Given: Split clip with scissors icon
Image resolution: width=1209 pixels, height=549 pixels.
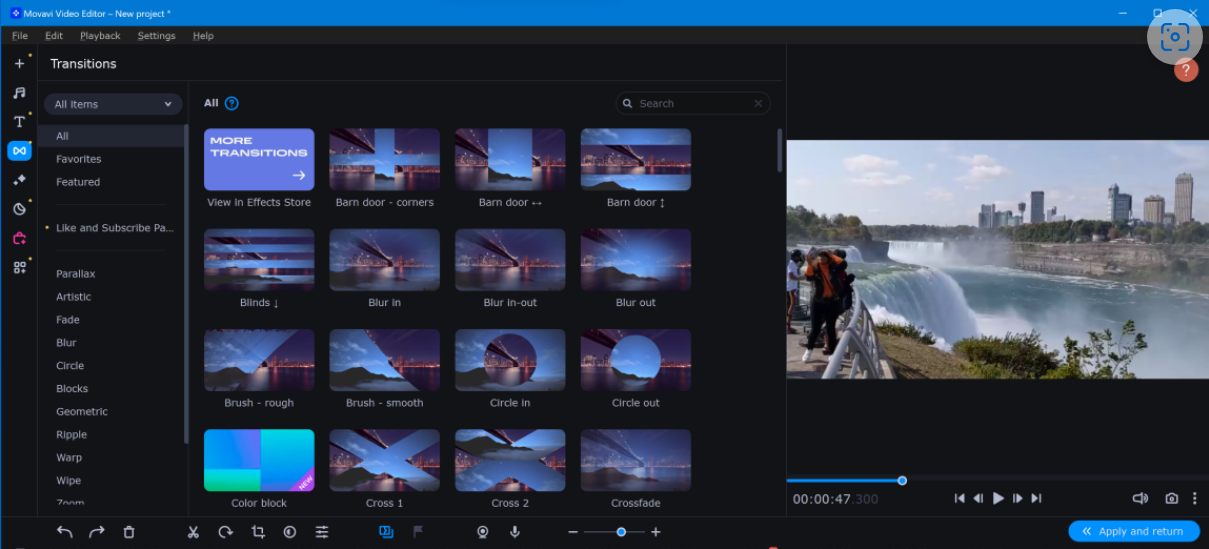Looking at the screenshot, I should coord(194,532).
